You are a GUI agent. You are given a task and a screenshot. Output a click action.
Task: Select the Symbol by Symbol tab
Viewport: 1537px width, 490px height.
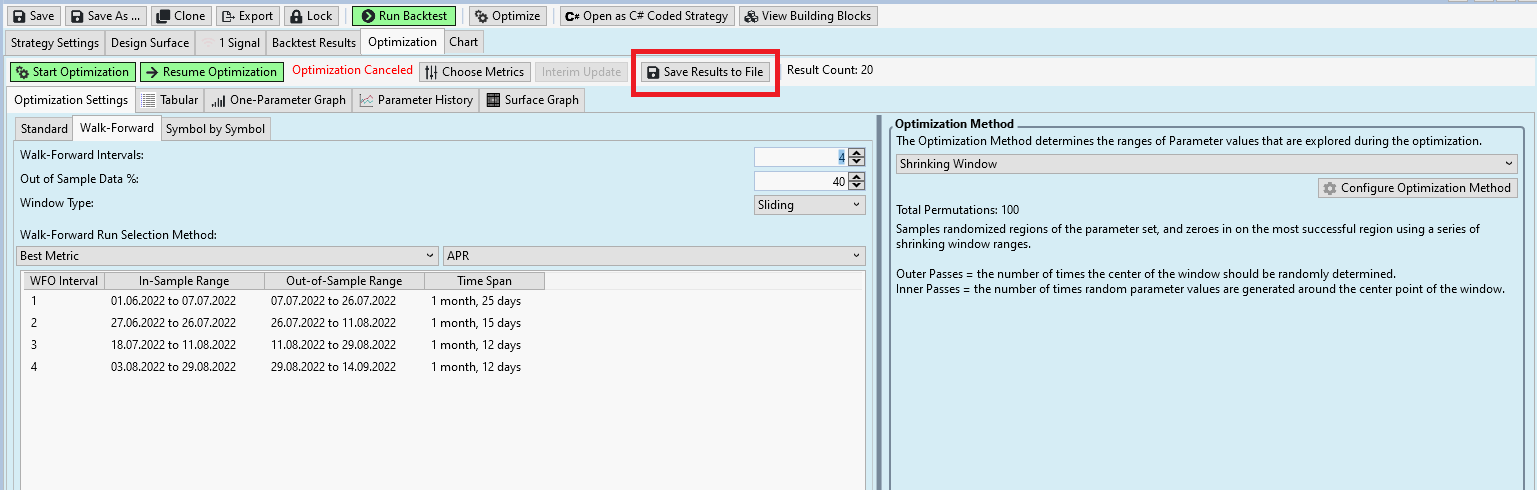coord(215,129)
